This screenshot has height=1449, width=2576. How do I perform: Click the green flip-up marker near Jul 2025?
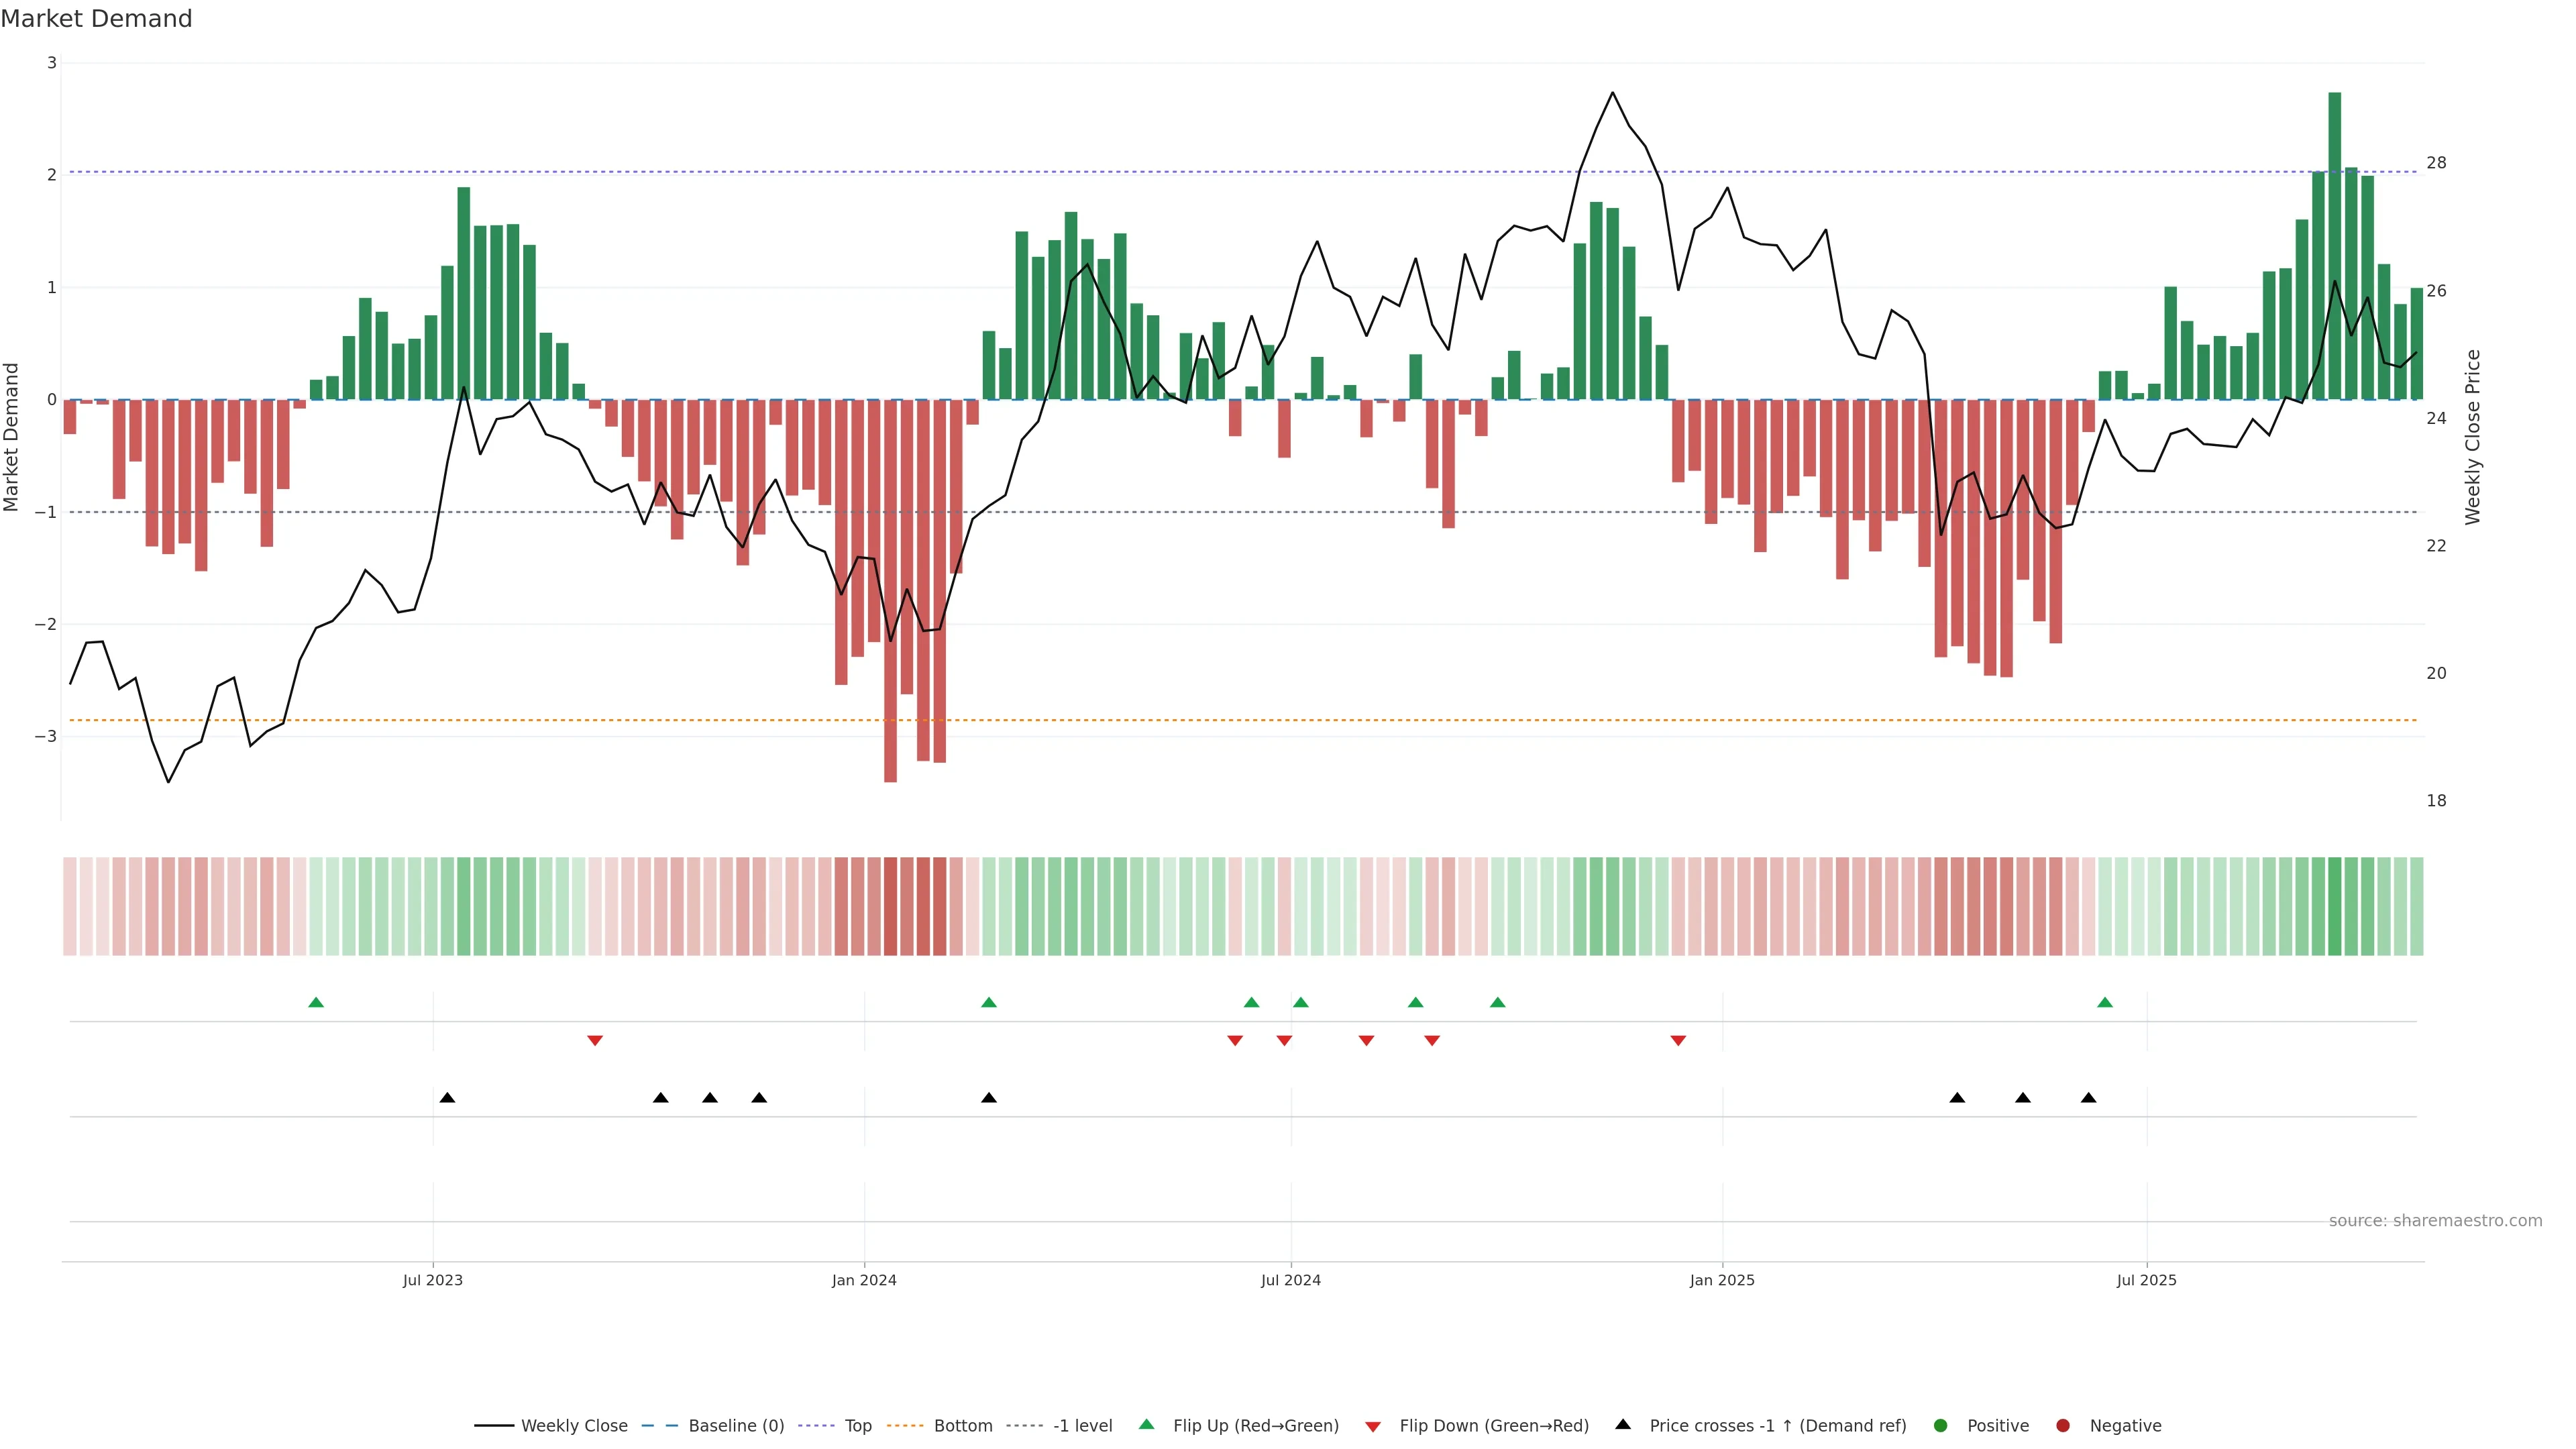(x=2105, y=1003)
